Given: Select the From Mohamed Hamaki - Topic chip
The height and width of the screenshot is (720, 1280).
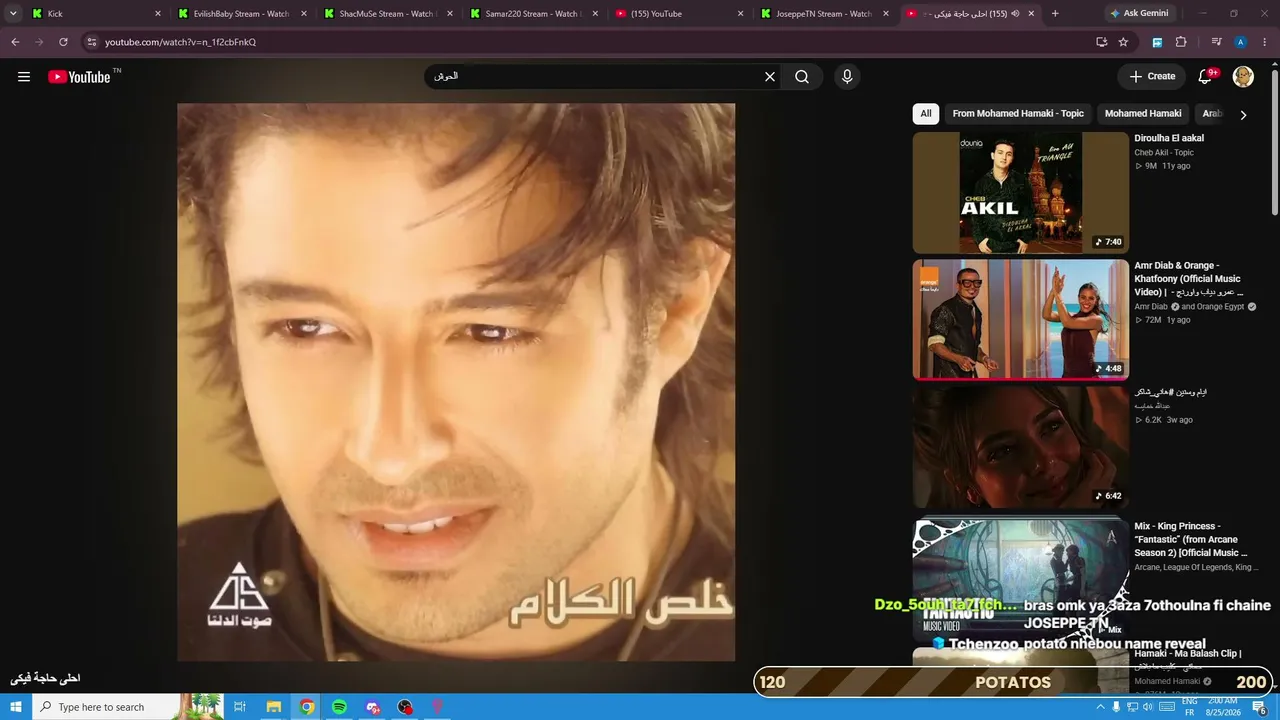Looking at the screenshot, I should (1018, 114).
